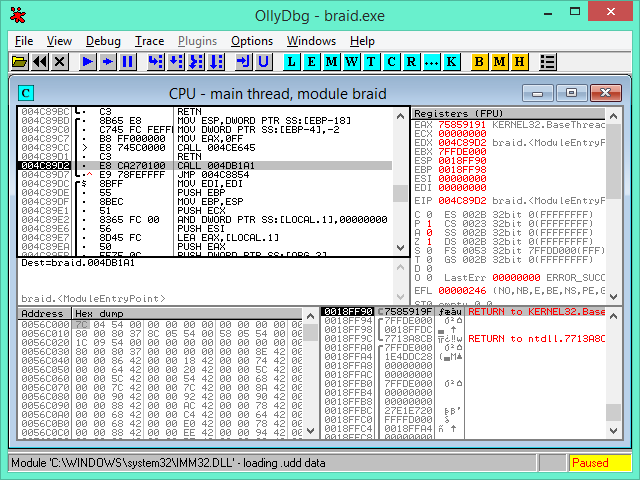
Task: Open the Options menu
Action: click(x=251, y=41)
